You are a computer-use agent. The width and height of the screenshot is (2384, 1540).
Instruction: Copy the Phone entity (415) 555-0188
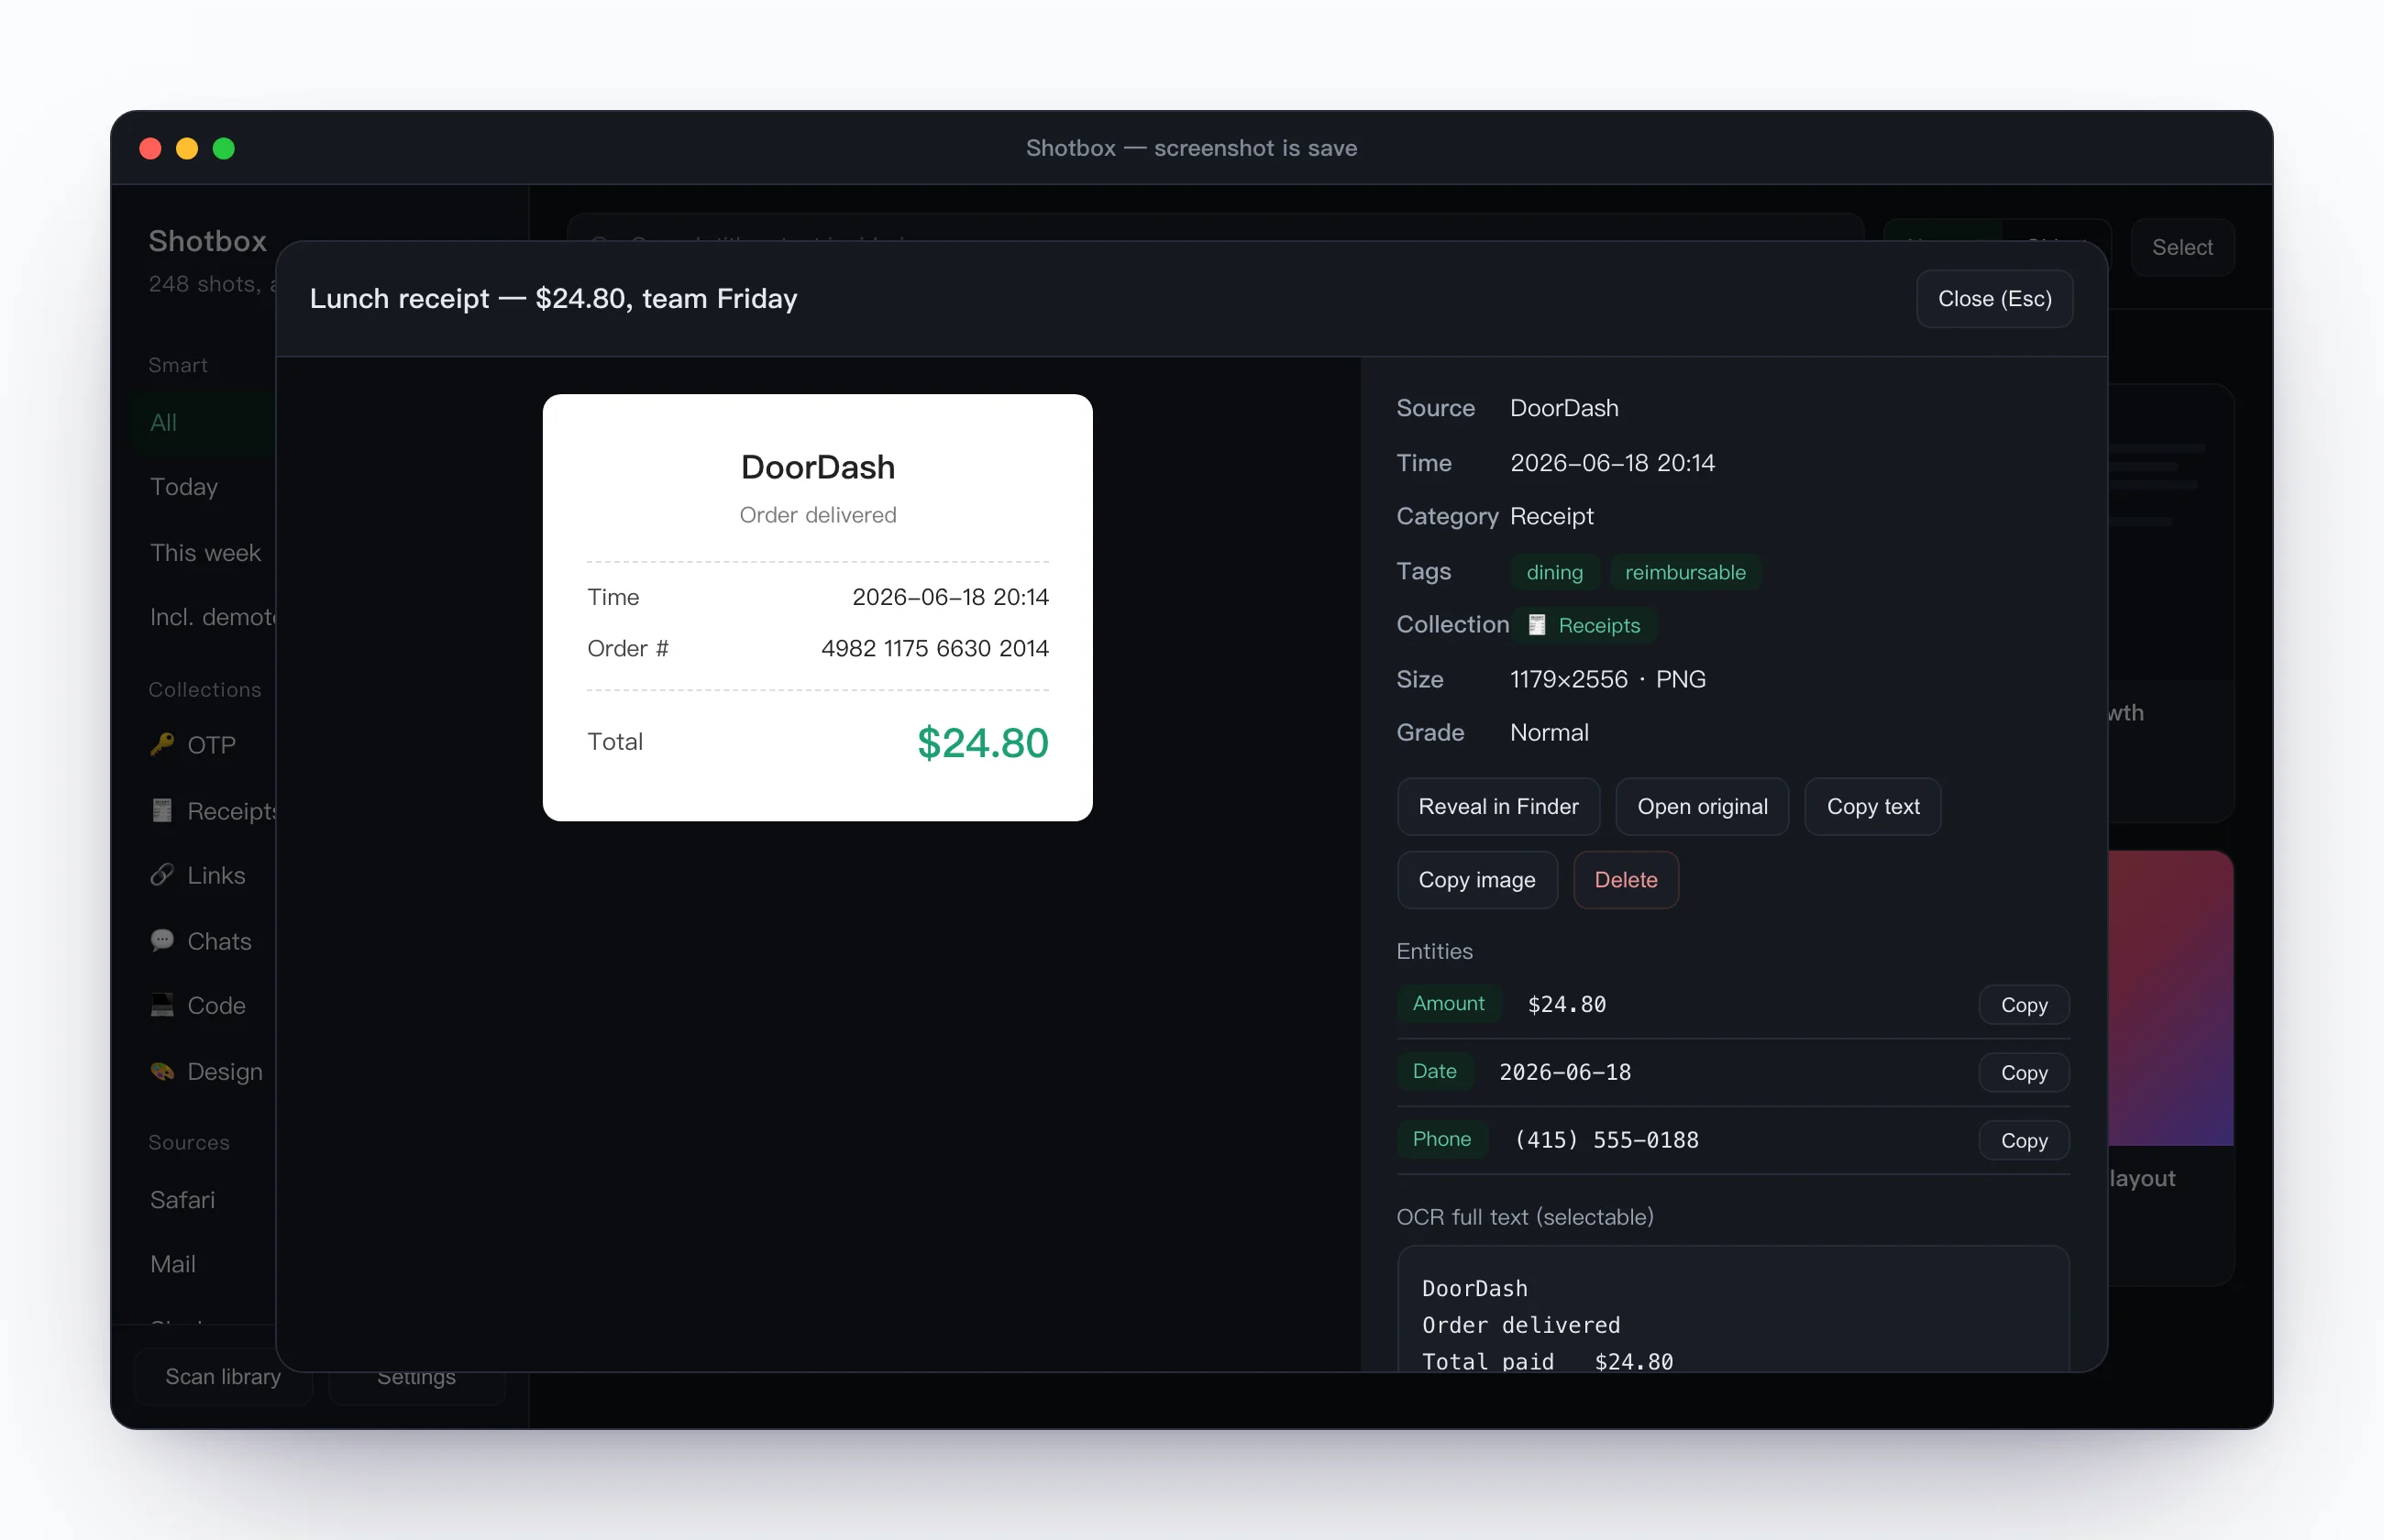[x=2024, y=1141]
